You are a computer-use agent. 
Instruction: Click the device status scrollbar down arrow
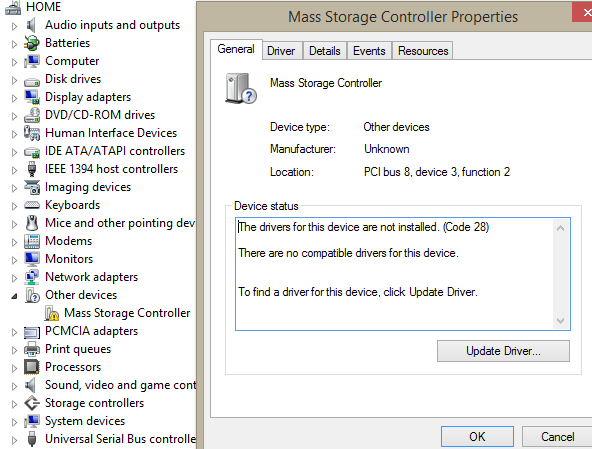pyautogui.click(x=560, y=321)
